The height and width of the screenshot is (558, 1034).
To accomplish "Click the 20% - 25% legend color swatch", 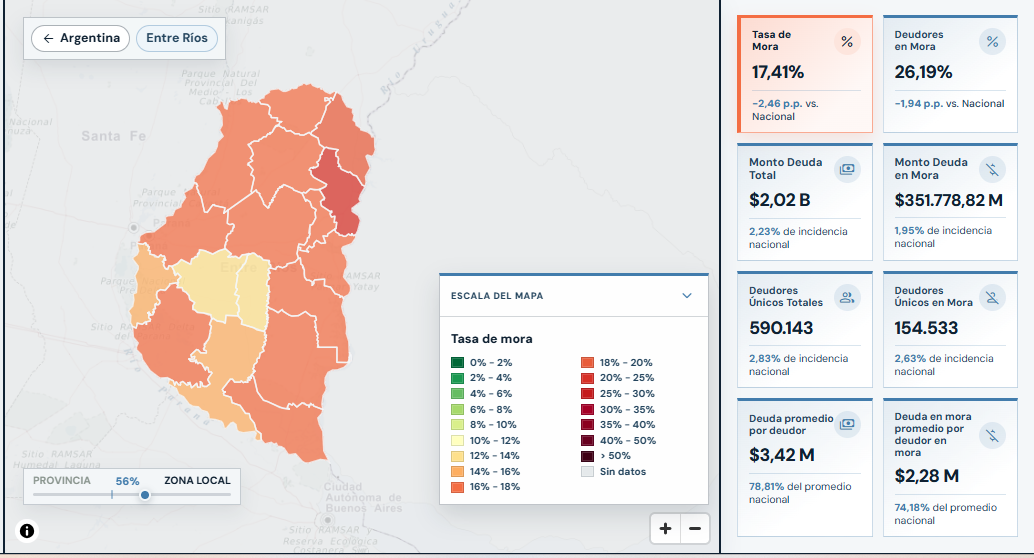I will pyautogui.click(x=588, y=378).
